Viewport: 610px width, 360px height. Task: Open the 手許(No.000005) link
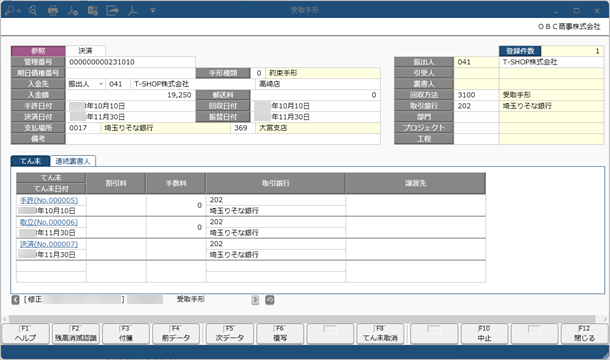click(49, 200)
